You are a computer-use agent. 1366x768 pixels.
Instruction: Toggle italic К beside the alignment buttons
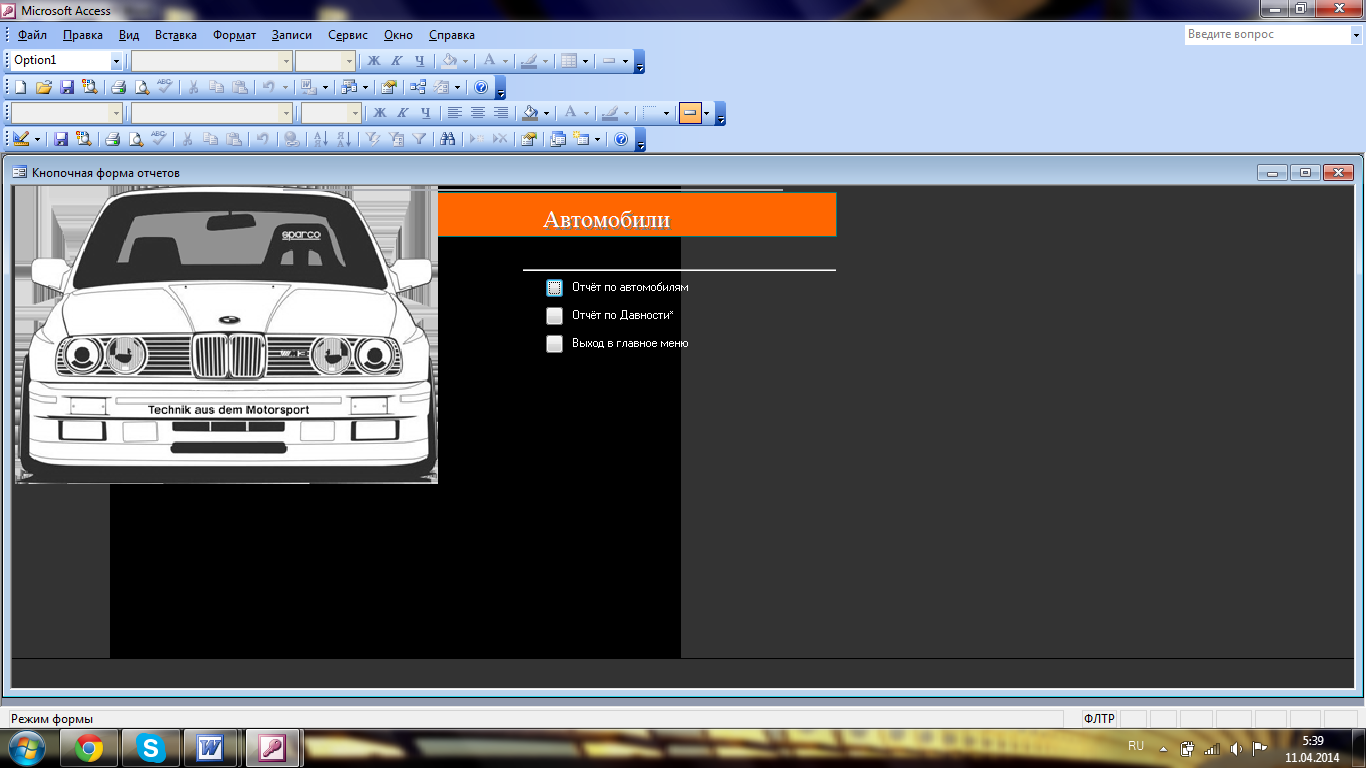(403, 113)
